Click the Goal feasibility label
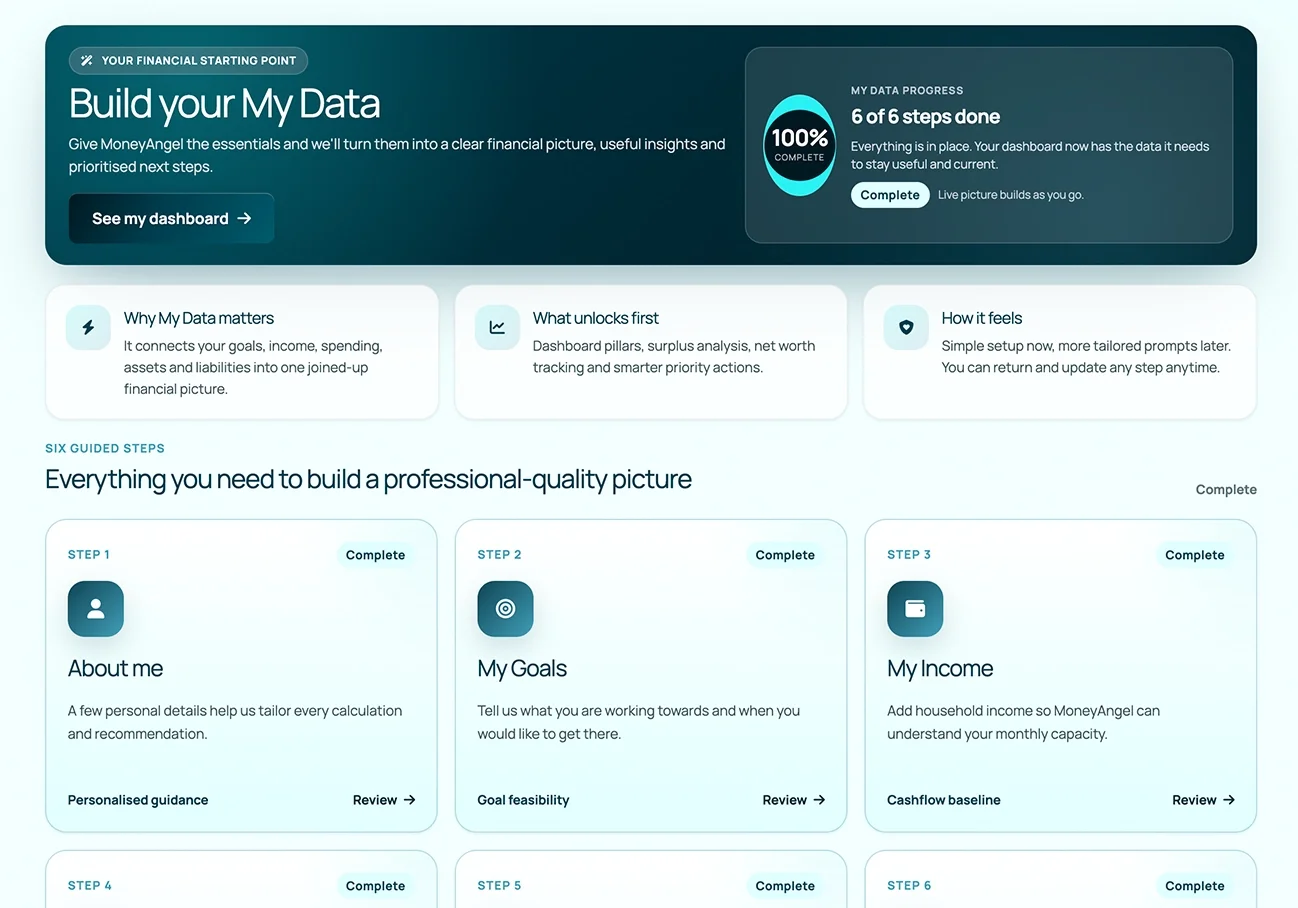1298x908 pixels. tap(523, 800)
